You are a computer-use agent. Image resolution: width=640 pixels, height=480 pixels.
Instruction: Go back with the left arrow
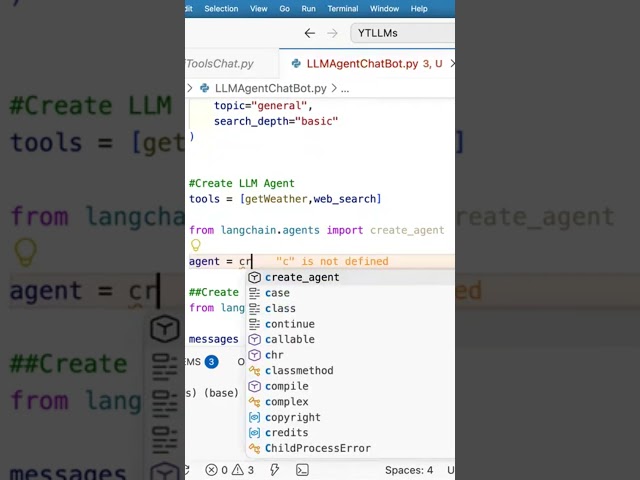pyautogui.click(x=310, y=33)
